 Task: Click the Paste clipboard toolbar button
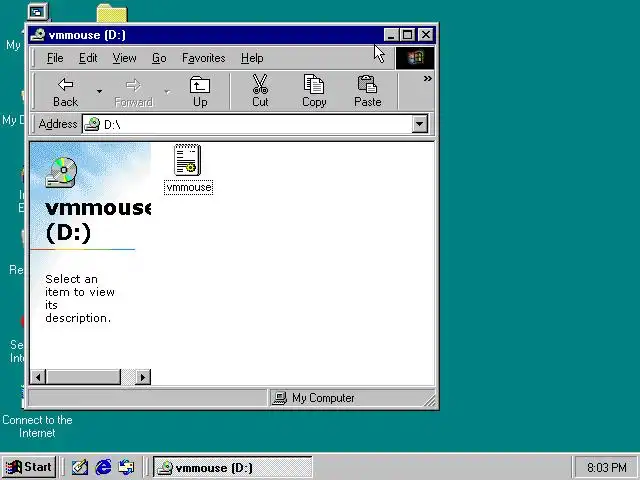pos(367,92)
